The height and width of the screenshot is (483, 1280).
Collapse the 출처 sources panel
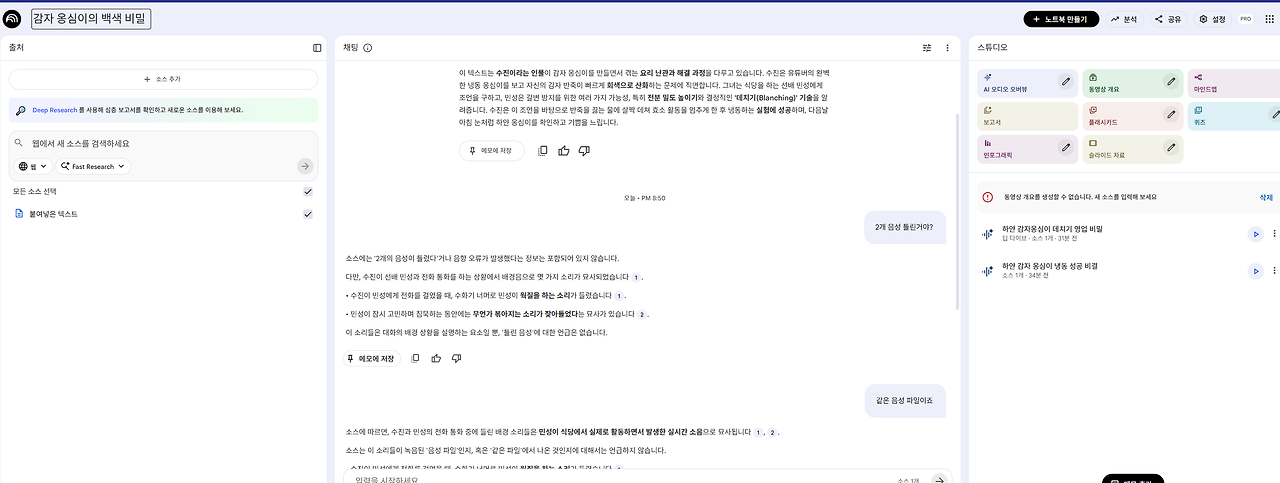click(x=317, y=47)
